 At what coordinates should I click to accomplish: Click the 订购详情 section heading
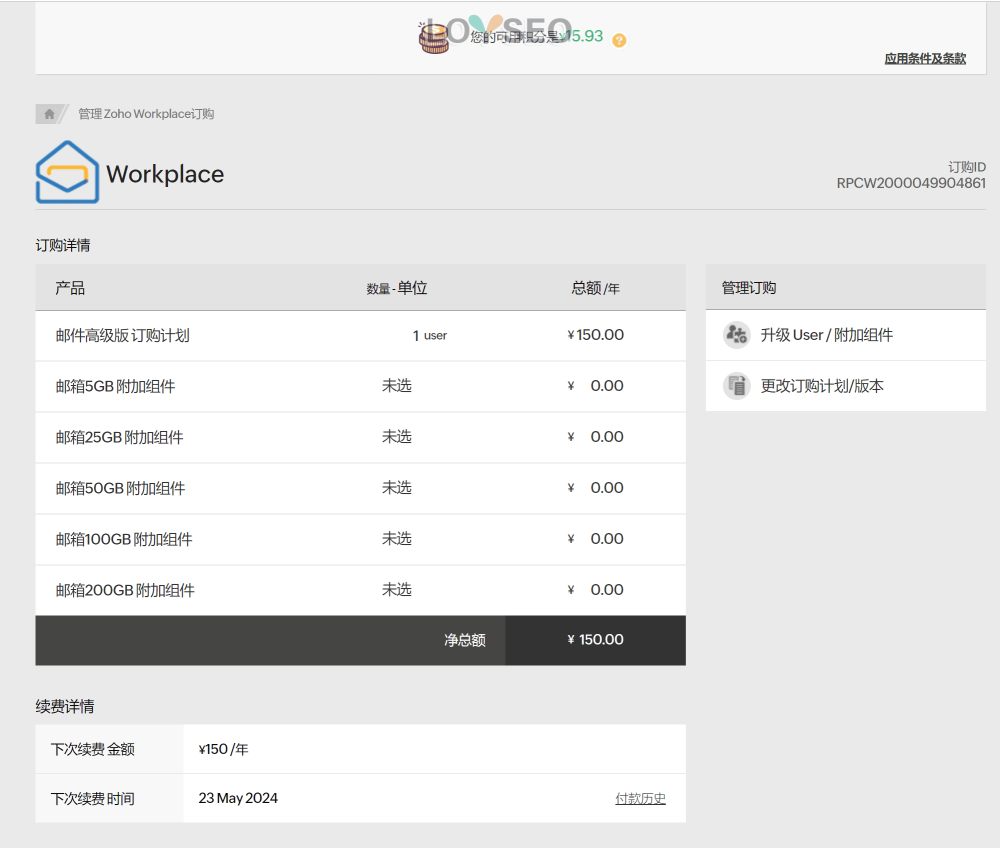tap(62, 245)
